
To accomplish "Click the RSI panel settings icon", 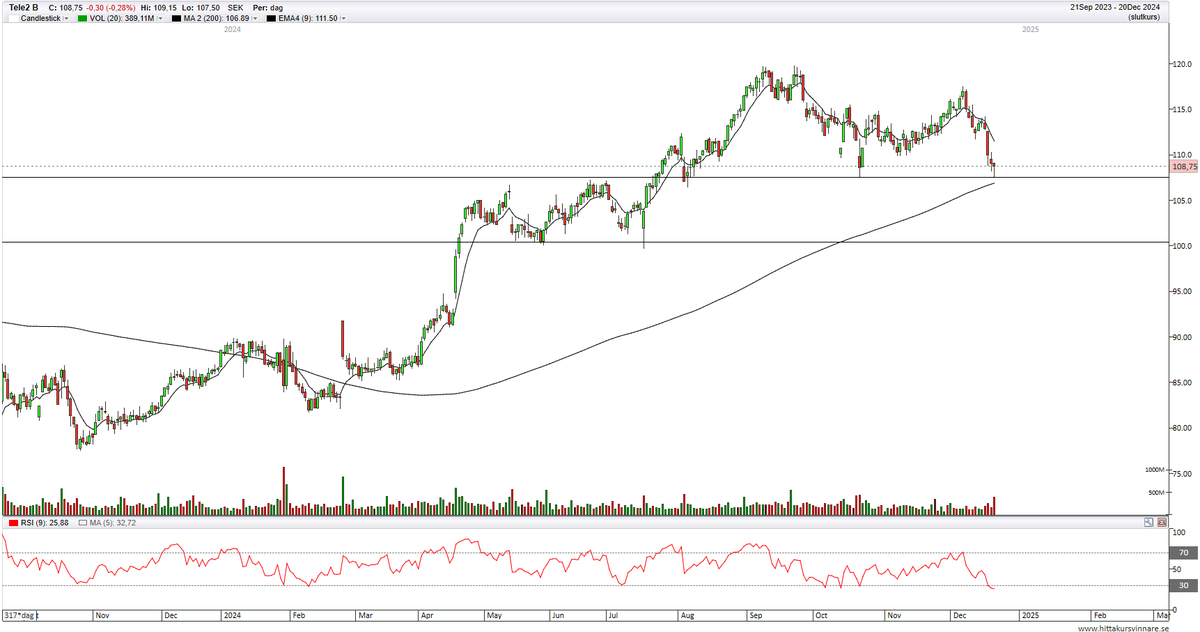I will tap(1162, 522).
